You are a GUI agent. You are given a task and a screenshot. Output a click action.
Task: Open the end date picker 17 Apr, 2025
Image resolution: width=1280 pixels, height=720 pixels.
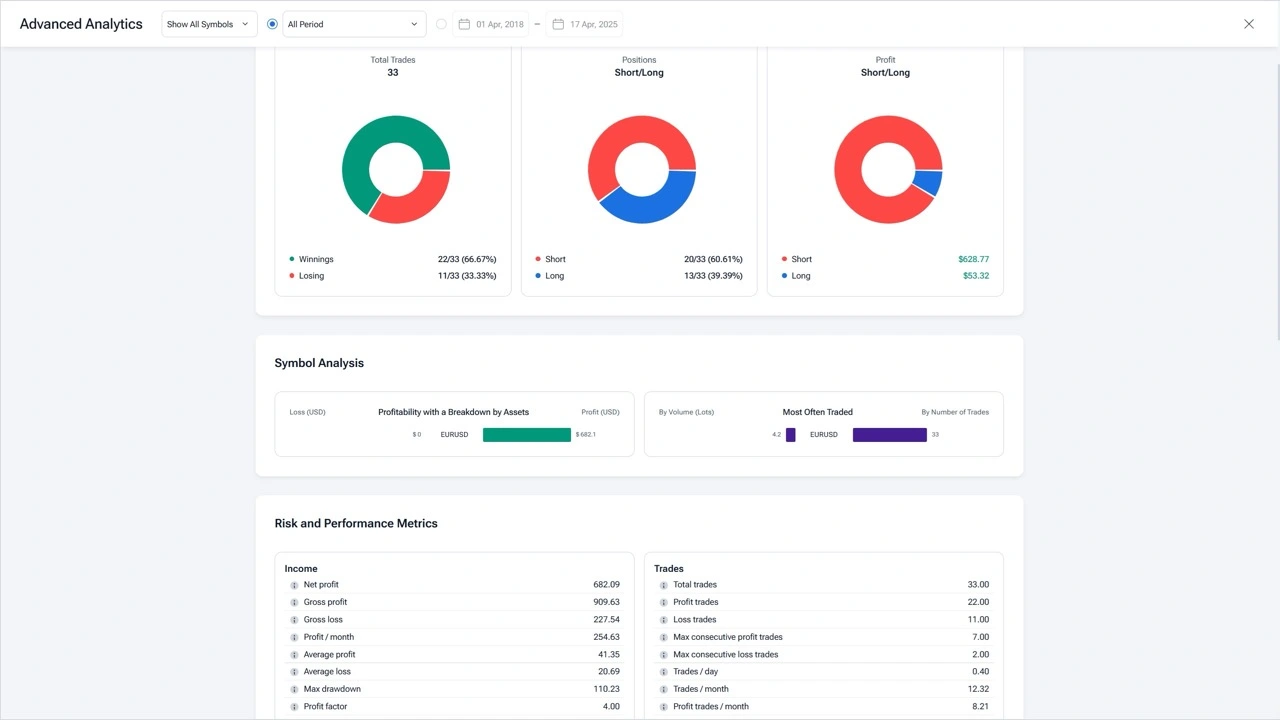coord(584,24)
